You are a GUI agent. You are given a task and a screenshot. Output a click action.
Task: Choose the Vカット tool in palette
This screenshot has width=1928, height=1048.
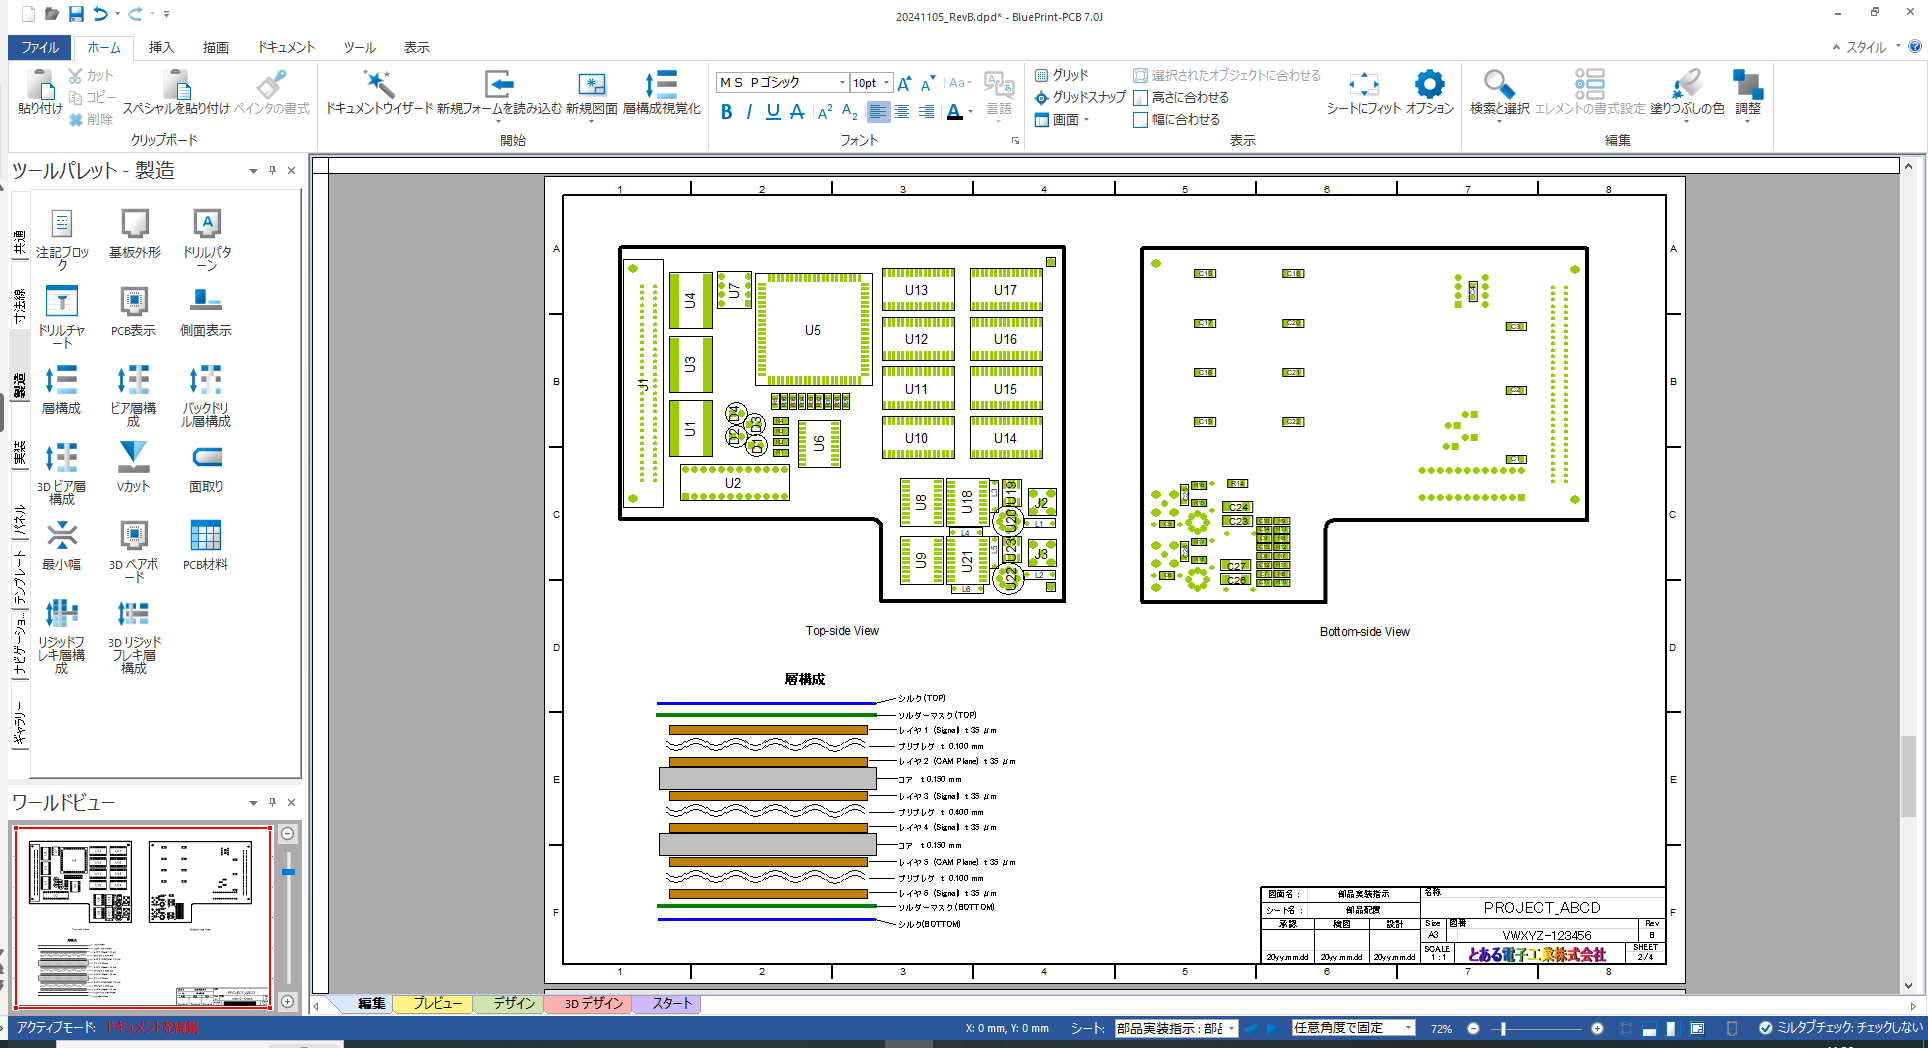(133, 458)
